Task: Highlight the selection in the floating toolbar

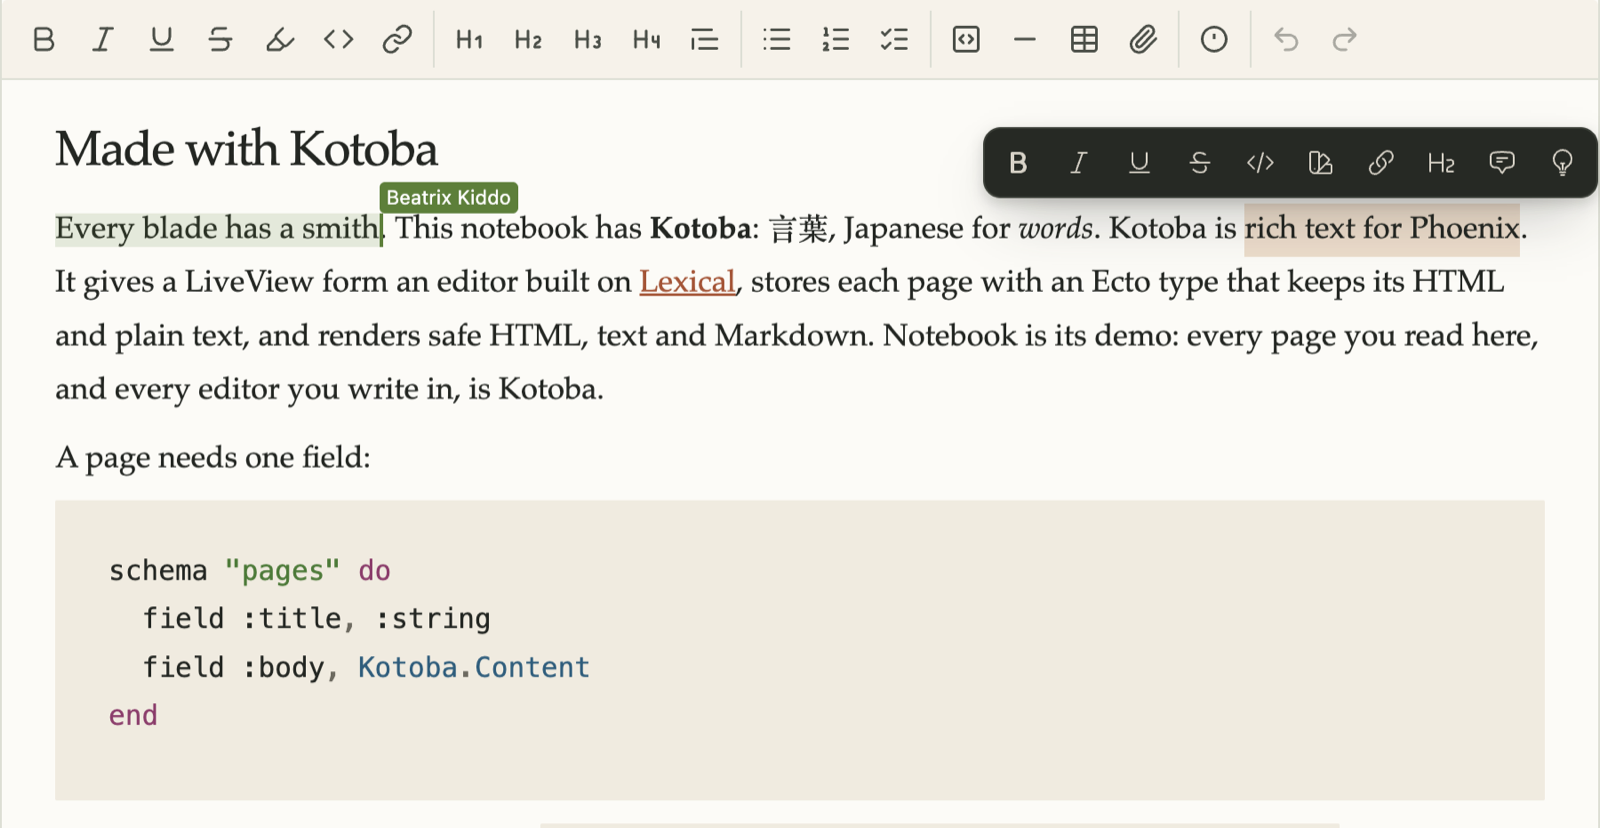Action: [x=1321, y=163]
